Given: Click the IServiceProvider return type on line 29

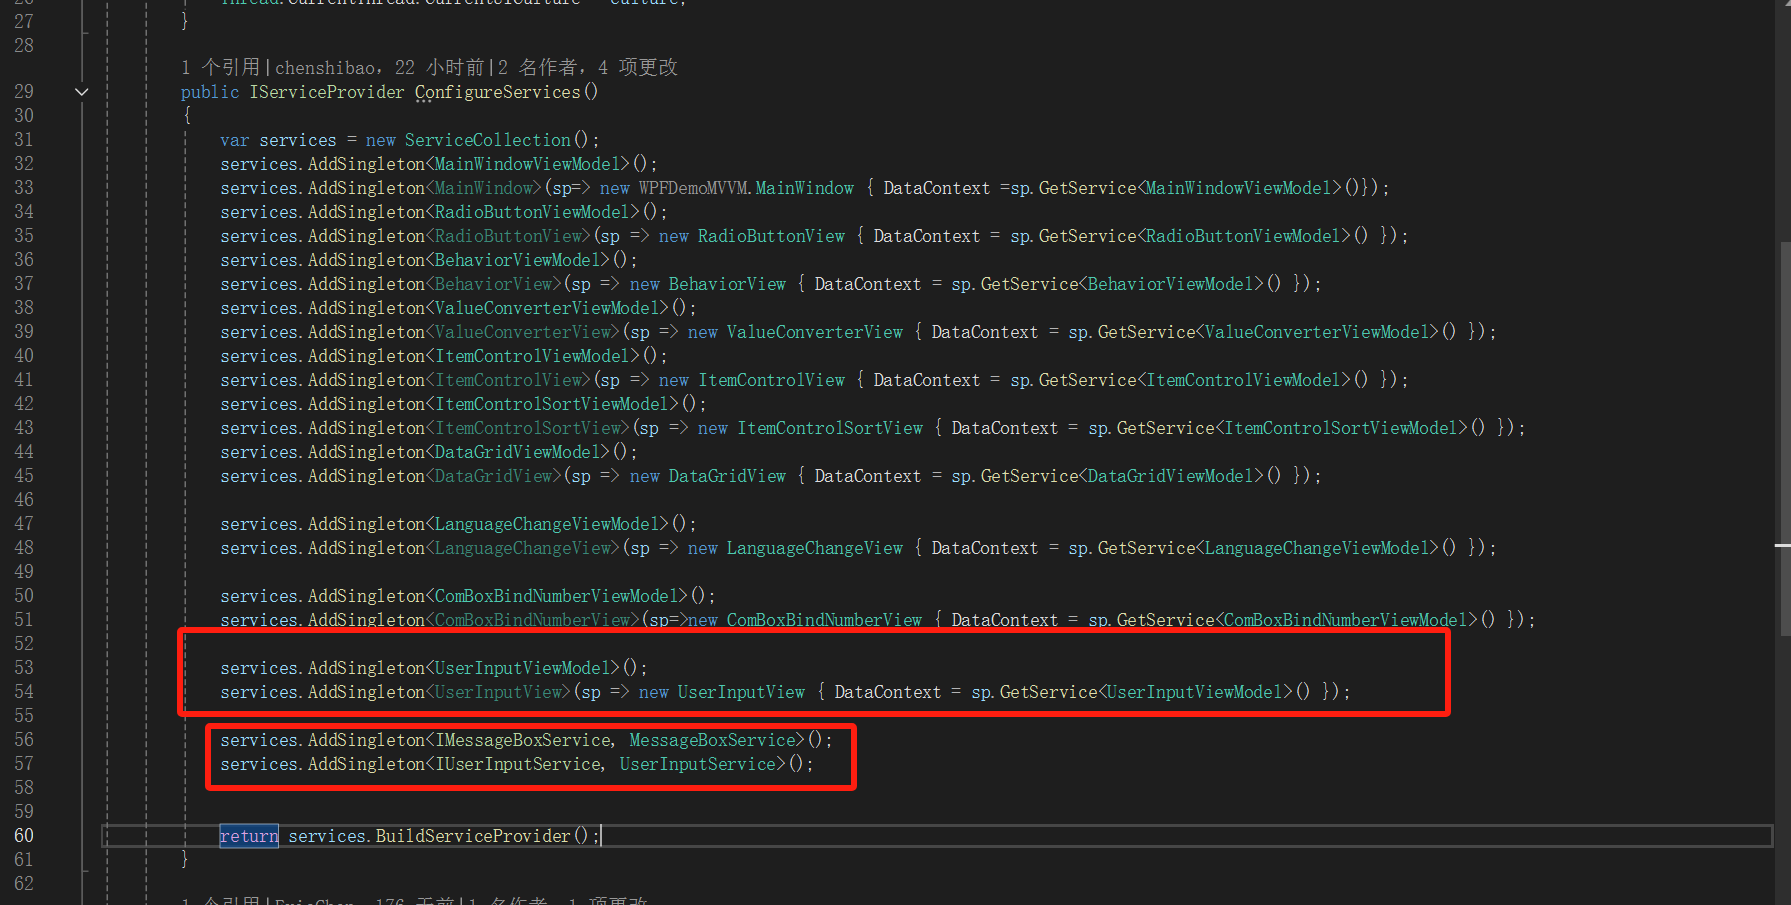Looking at the screenshot, I should tap(327, 92).
